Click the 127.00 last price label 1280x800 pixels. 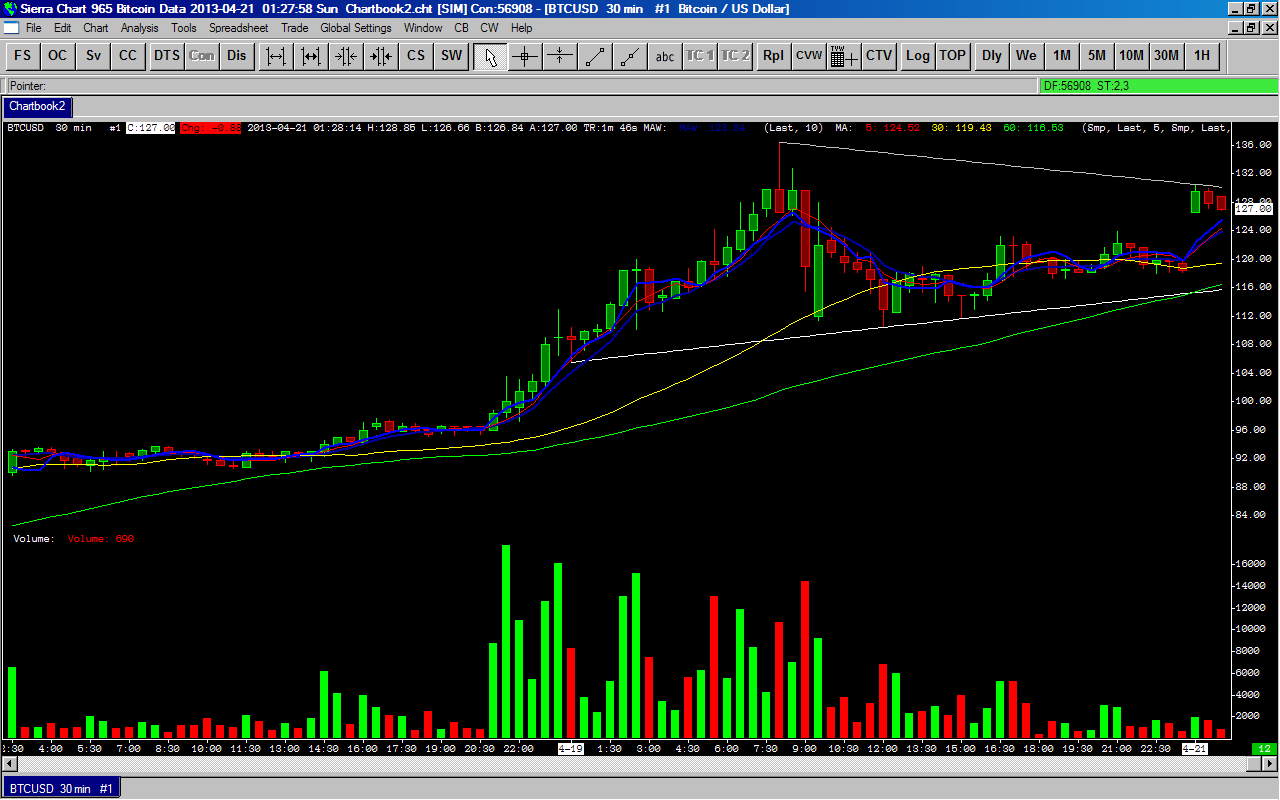coord(1253,208)
